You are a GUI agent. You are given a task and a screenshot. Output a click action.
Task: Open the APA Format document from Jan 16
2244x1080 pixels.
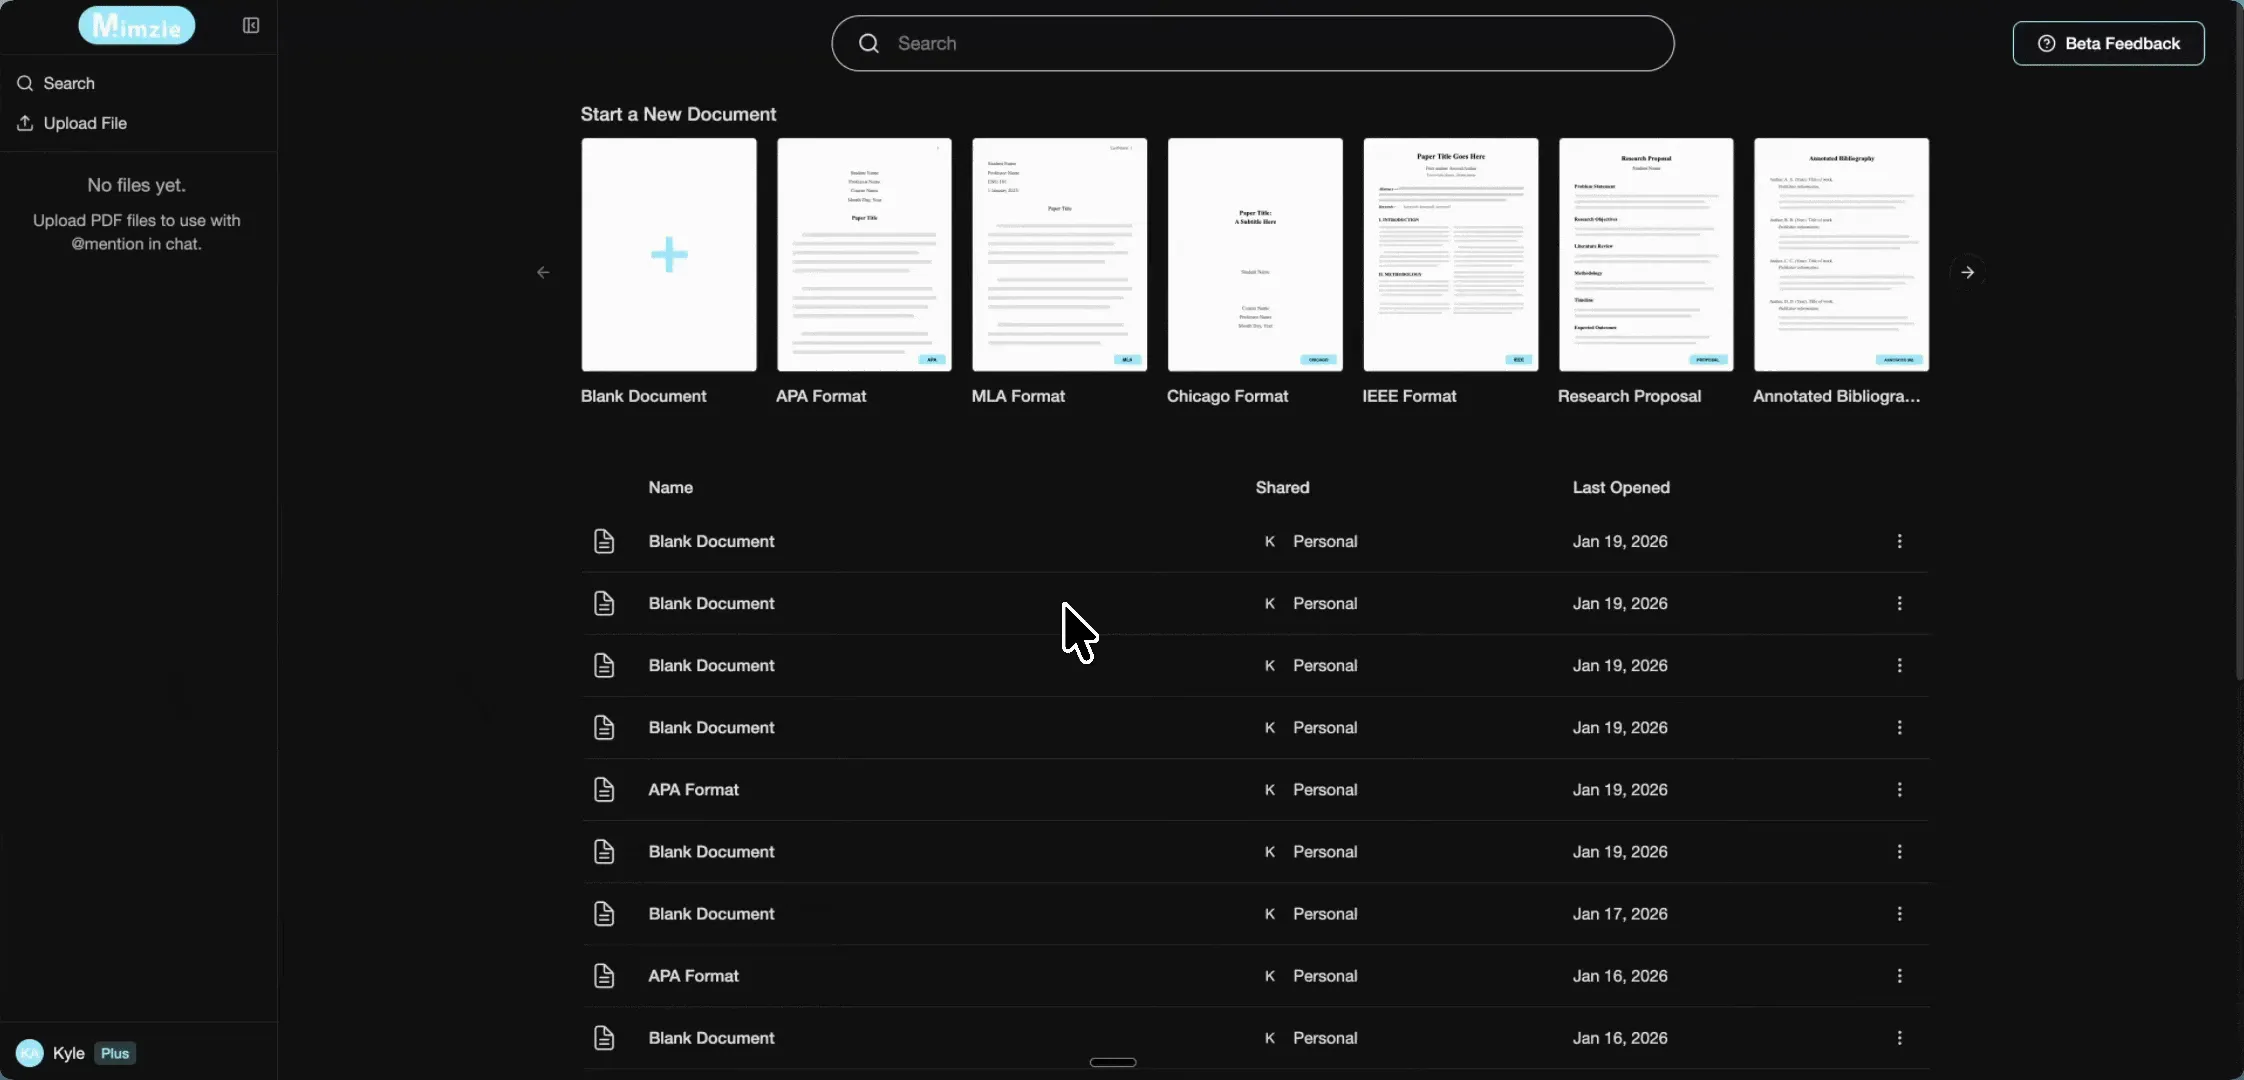click(694, 976)
